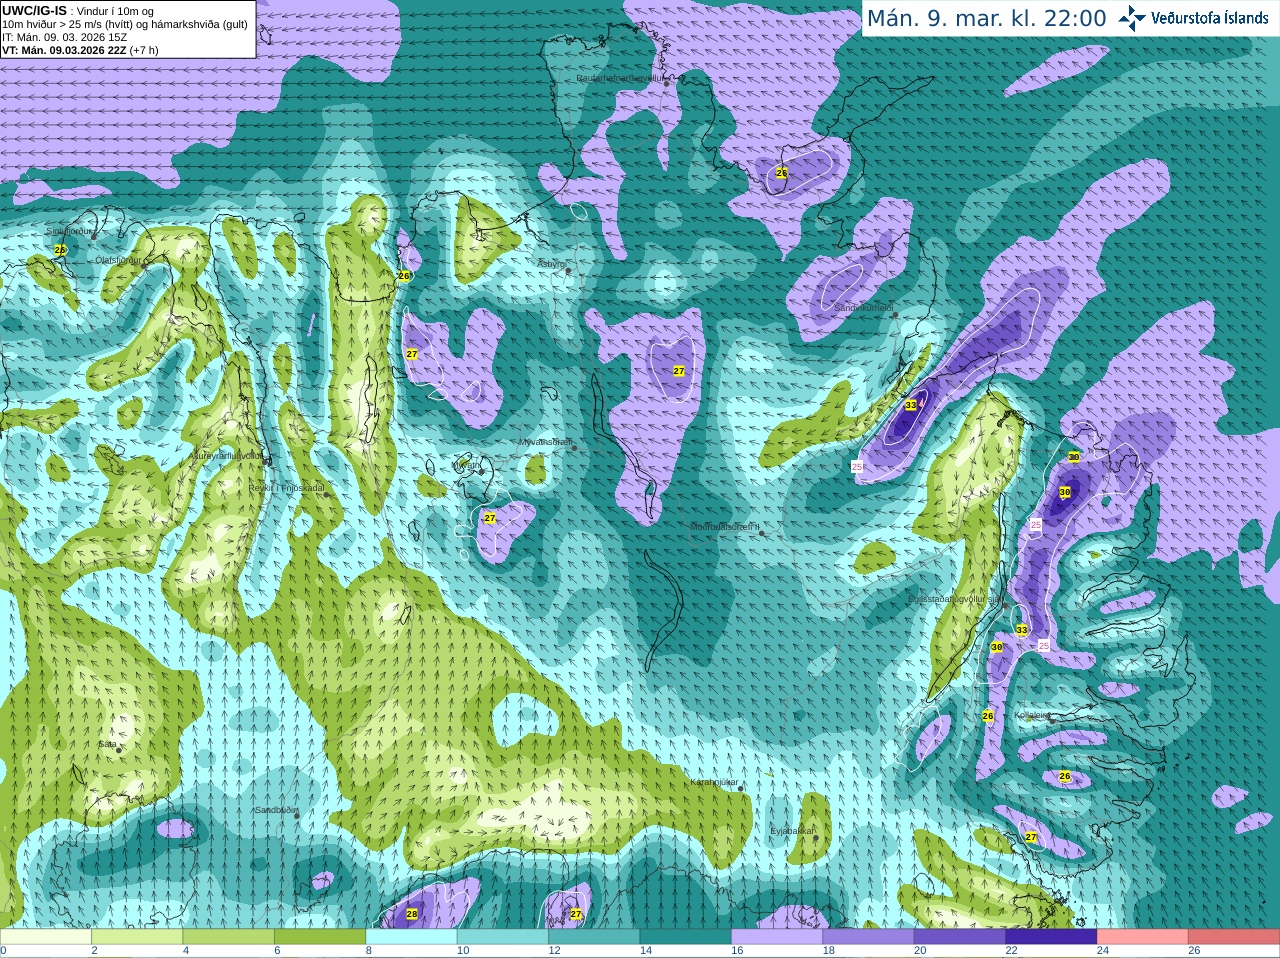The height and width of the screenshot is (958, 1280).
Task: Click the Veðurstofa Íslands logo
Action: (1194, 18)
